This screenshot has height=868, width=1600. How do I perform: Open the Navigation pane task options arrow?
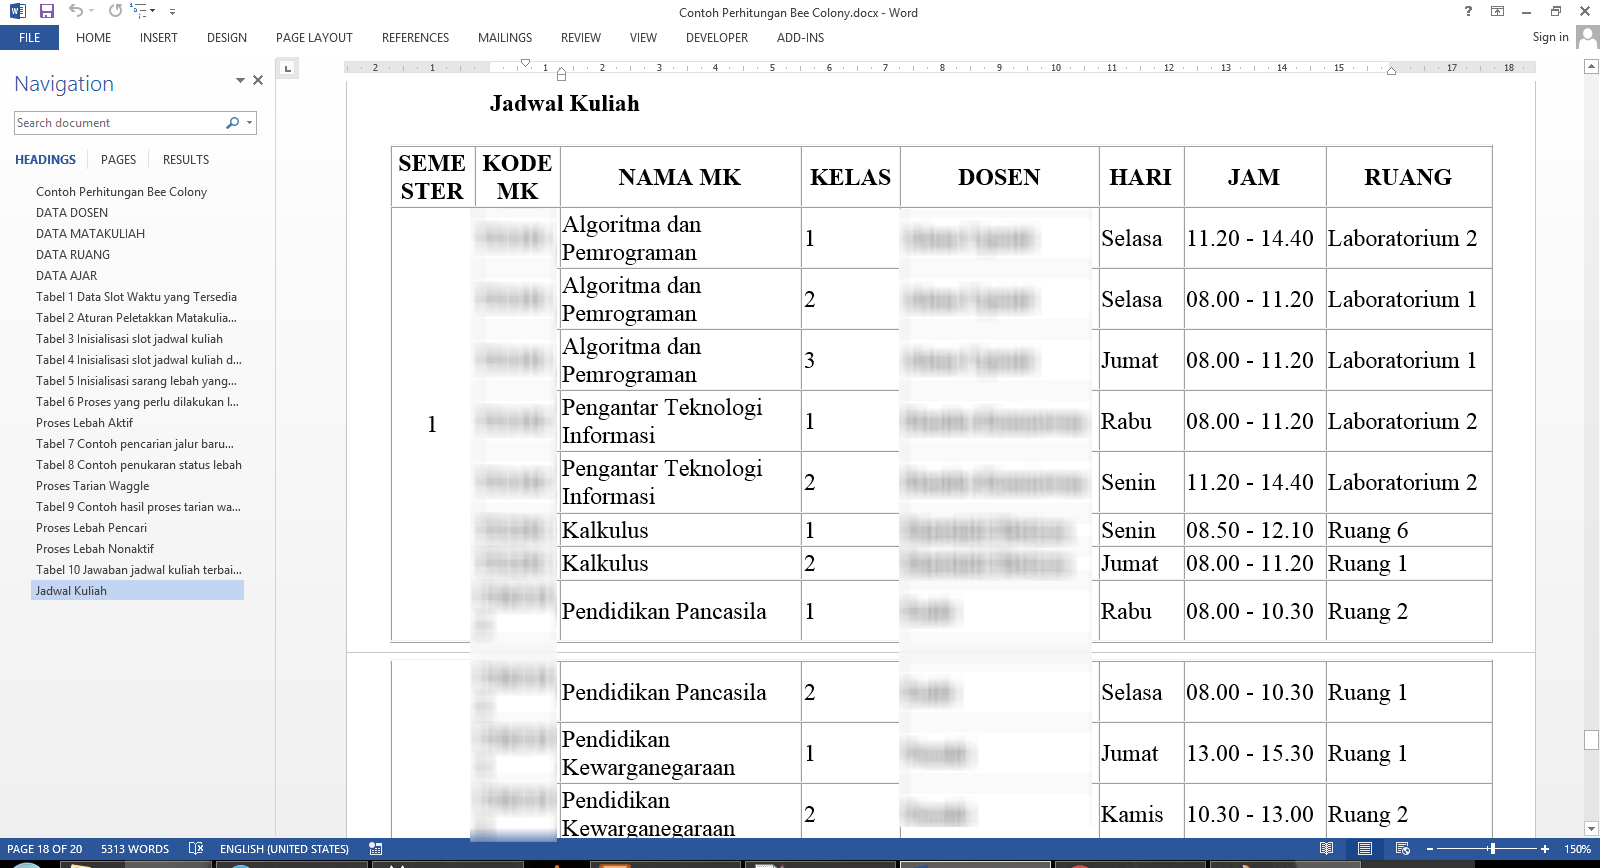pos(240,80)
